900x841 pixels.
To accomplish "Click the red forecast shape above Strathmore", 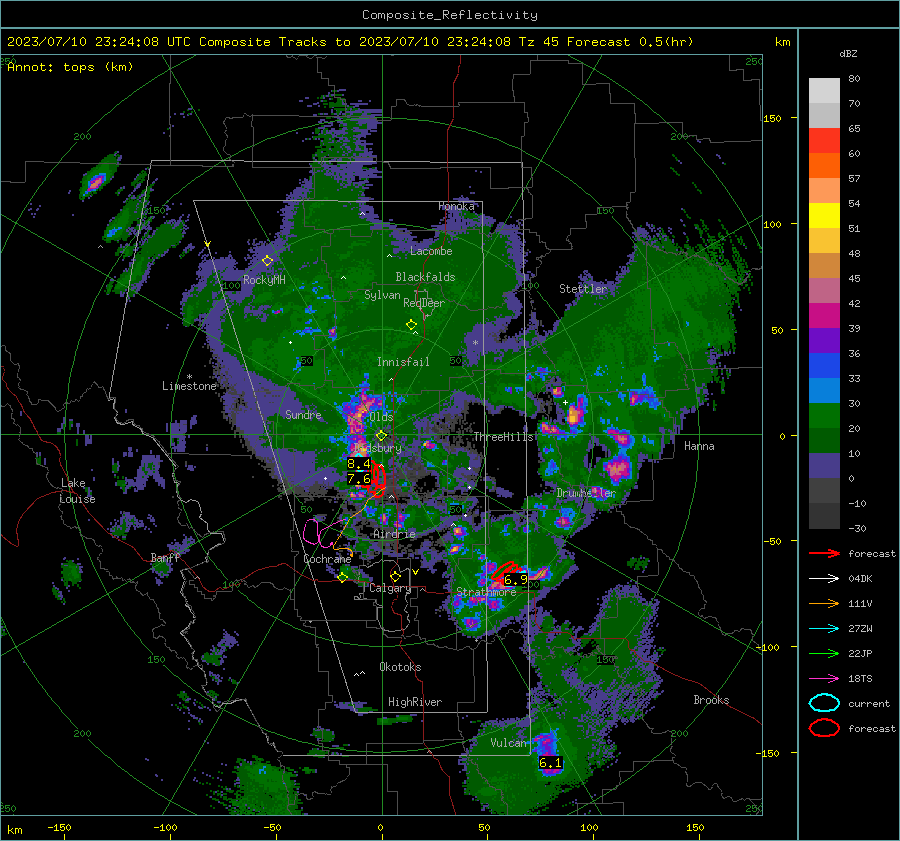I will 505,570.
